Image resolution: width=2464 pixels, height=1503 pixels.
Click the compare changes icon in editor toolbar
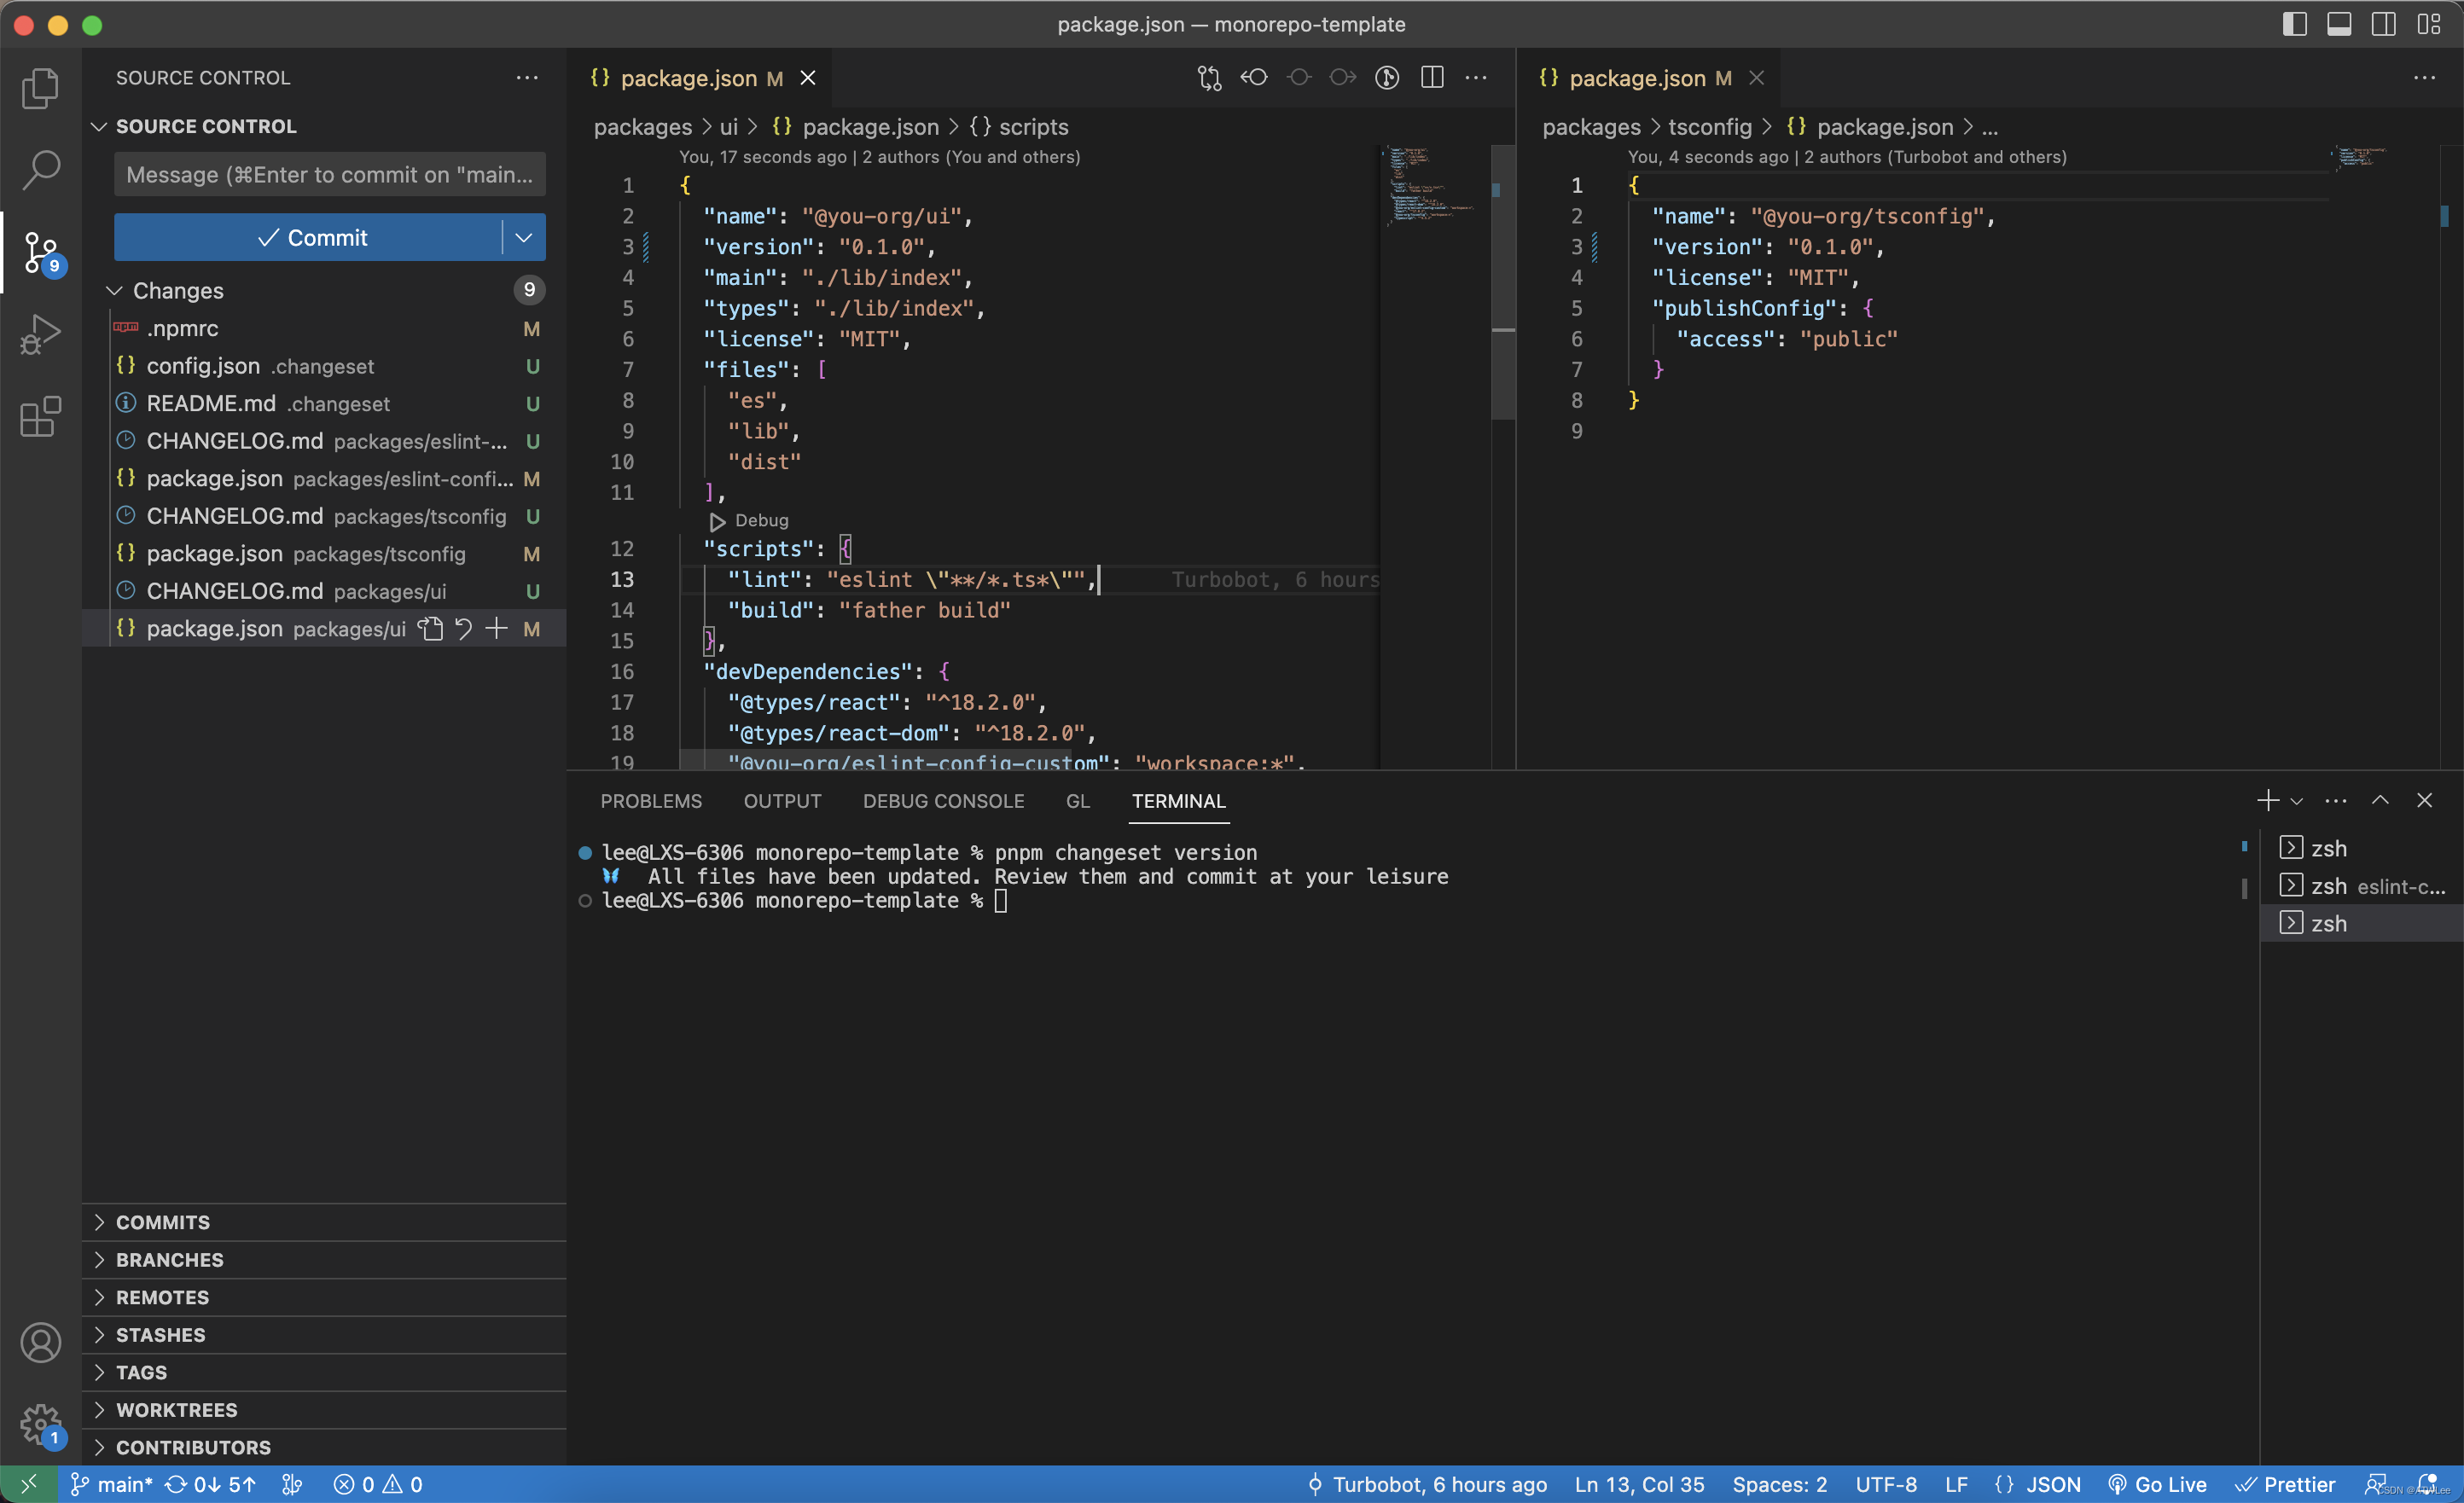[1209, 78]
